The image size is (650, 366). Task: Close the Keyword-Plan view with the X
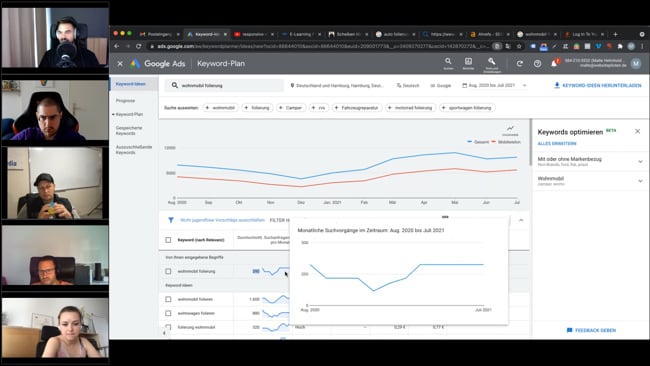(120, 63)
